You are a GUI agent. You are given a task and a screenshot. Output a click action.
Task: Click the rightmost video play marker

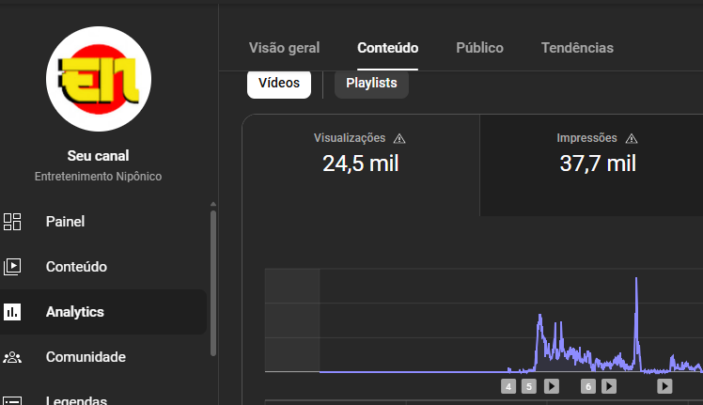coord(664,386)
